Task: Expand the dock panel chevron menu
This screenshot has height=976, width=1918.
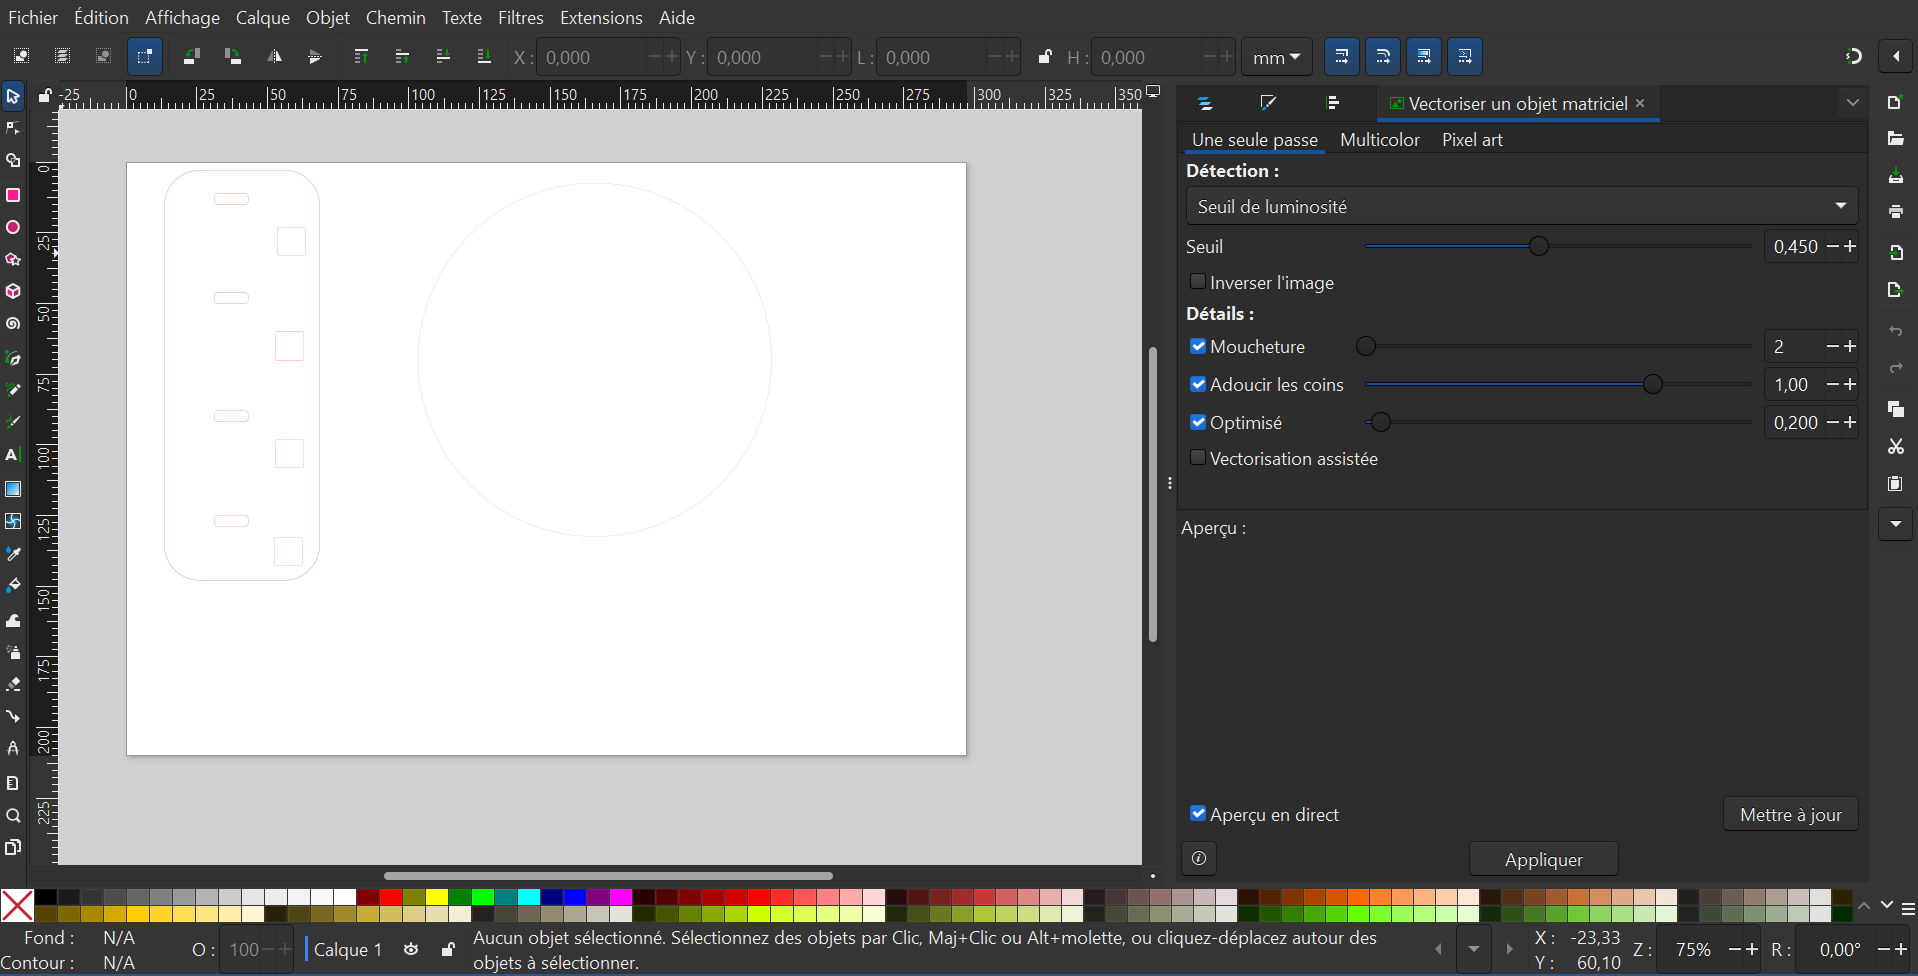Action: 1852,103
